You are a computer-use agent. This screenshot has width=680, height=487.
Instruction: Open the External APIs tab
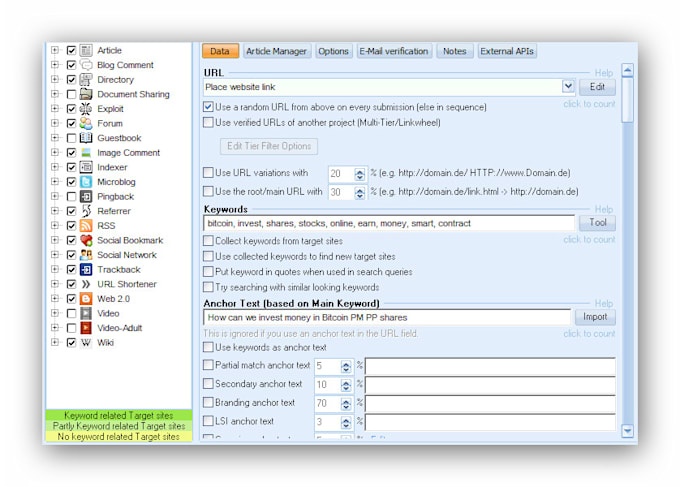[507, 51]
